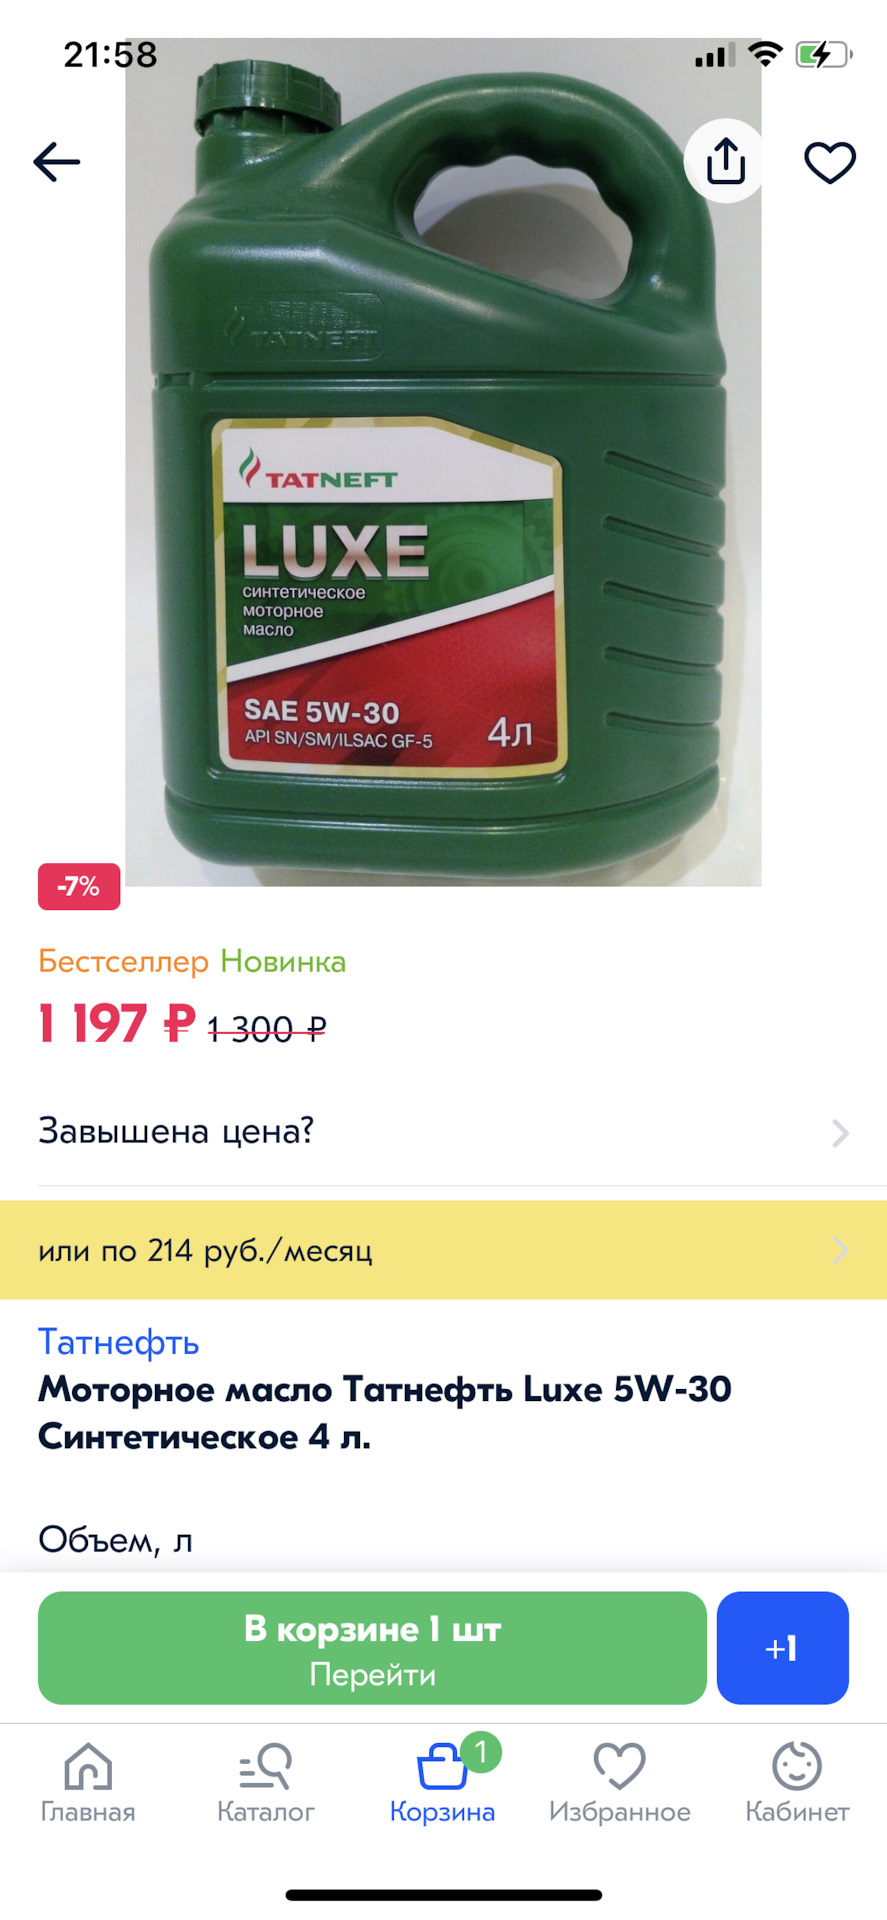
Task: Expand the Завышена цена? row chevron
Action: (x=841, y=1133)
